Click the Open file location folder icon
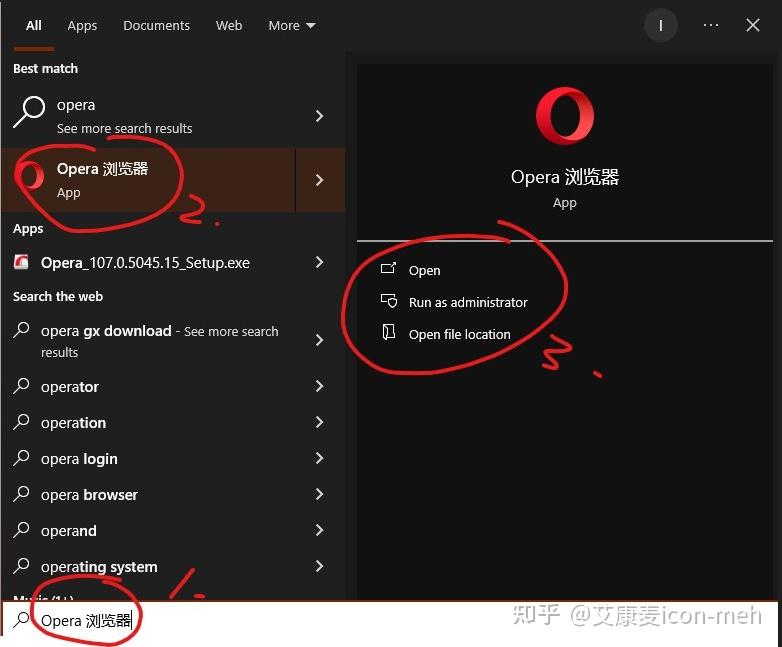782x647 pixels. coord(389,332)
